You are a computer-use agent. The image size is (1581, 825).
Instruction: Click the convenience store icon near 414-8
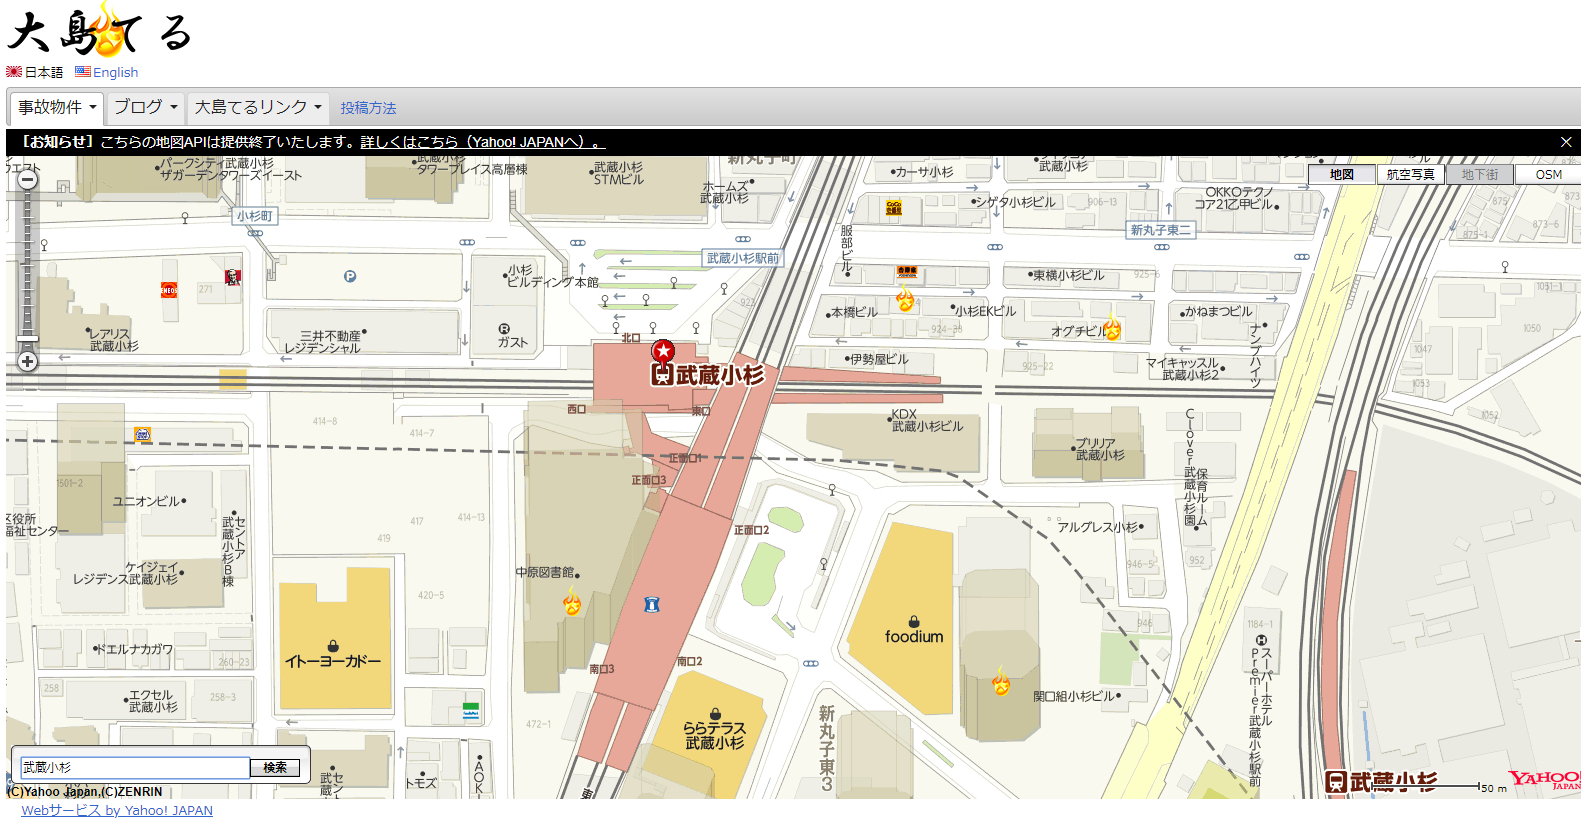[143, 434]
